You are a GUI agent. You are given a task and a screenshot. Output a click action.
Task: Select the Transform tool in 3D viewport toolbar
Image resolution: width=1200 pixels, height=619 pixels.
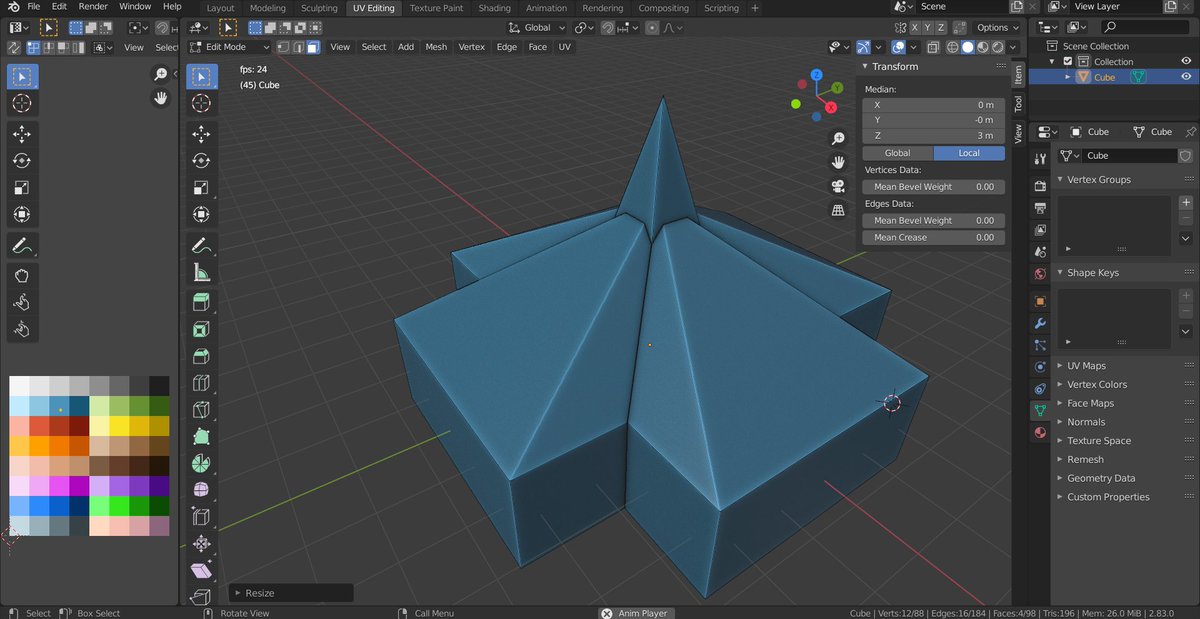pyautogui.click(x=201, y=215)
